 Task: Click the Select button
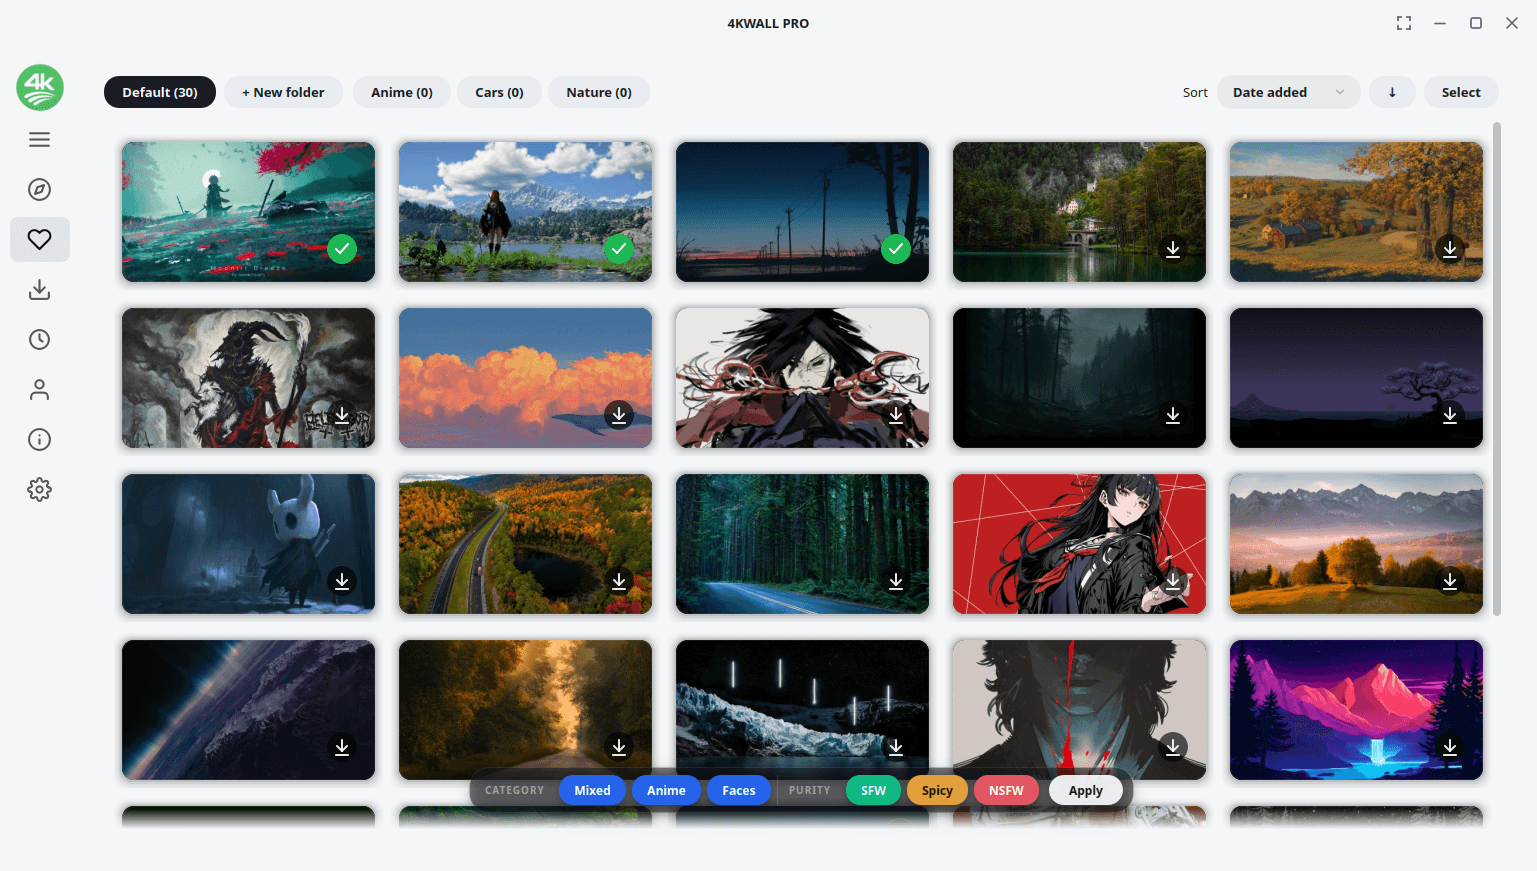tap(1461, 92)
